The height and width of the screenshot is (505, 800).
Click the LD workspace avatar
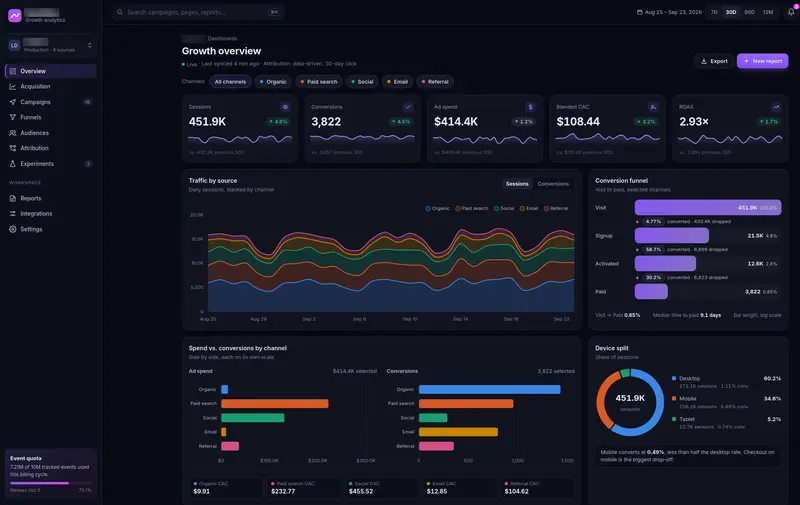coord(14,45)
